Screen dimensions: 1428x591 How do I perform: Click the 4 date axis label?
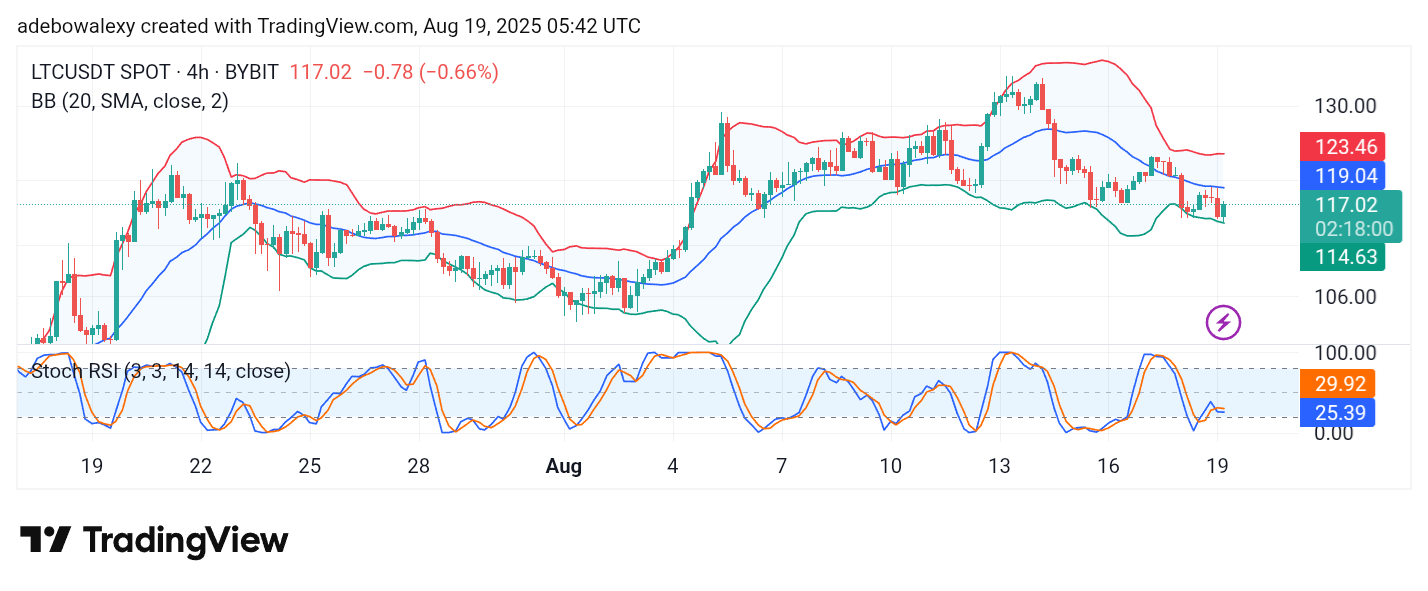(x=673, y=466)
